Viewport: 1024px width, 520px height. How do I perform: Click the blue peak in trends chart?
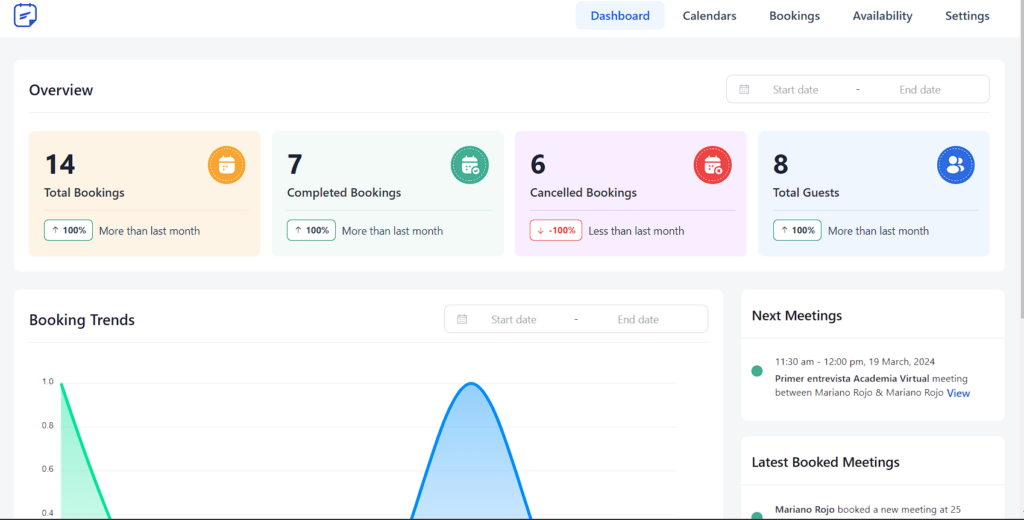pos(471,385)
